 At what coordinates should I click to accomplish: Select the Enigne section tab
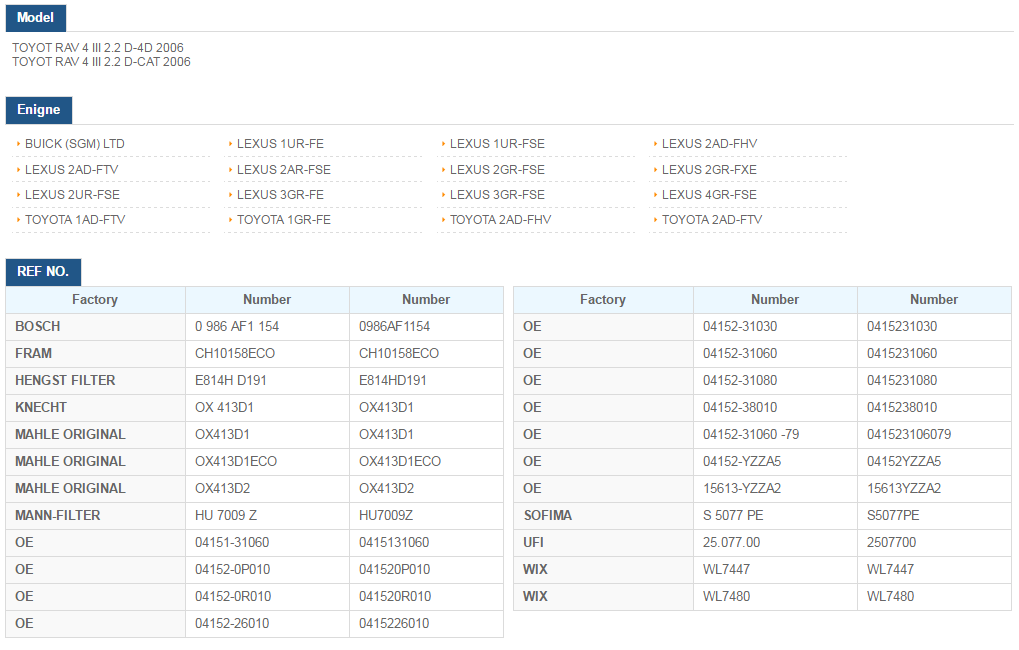39,110
